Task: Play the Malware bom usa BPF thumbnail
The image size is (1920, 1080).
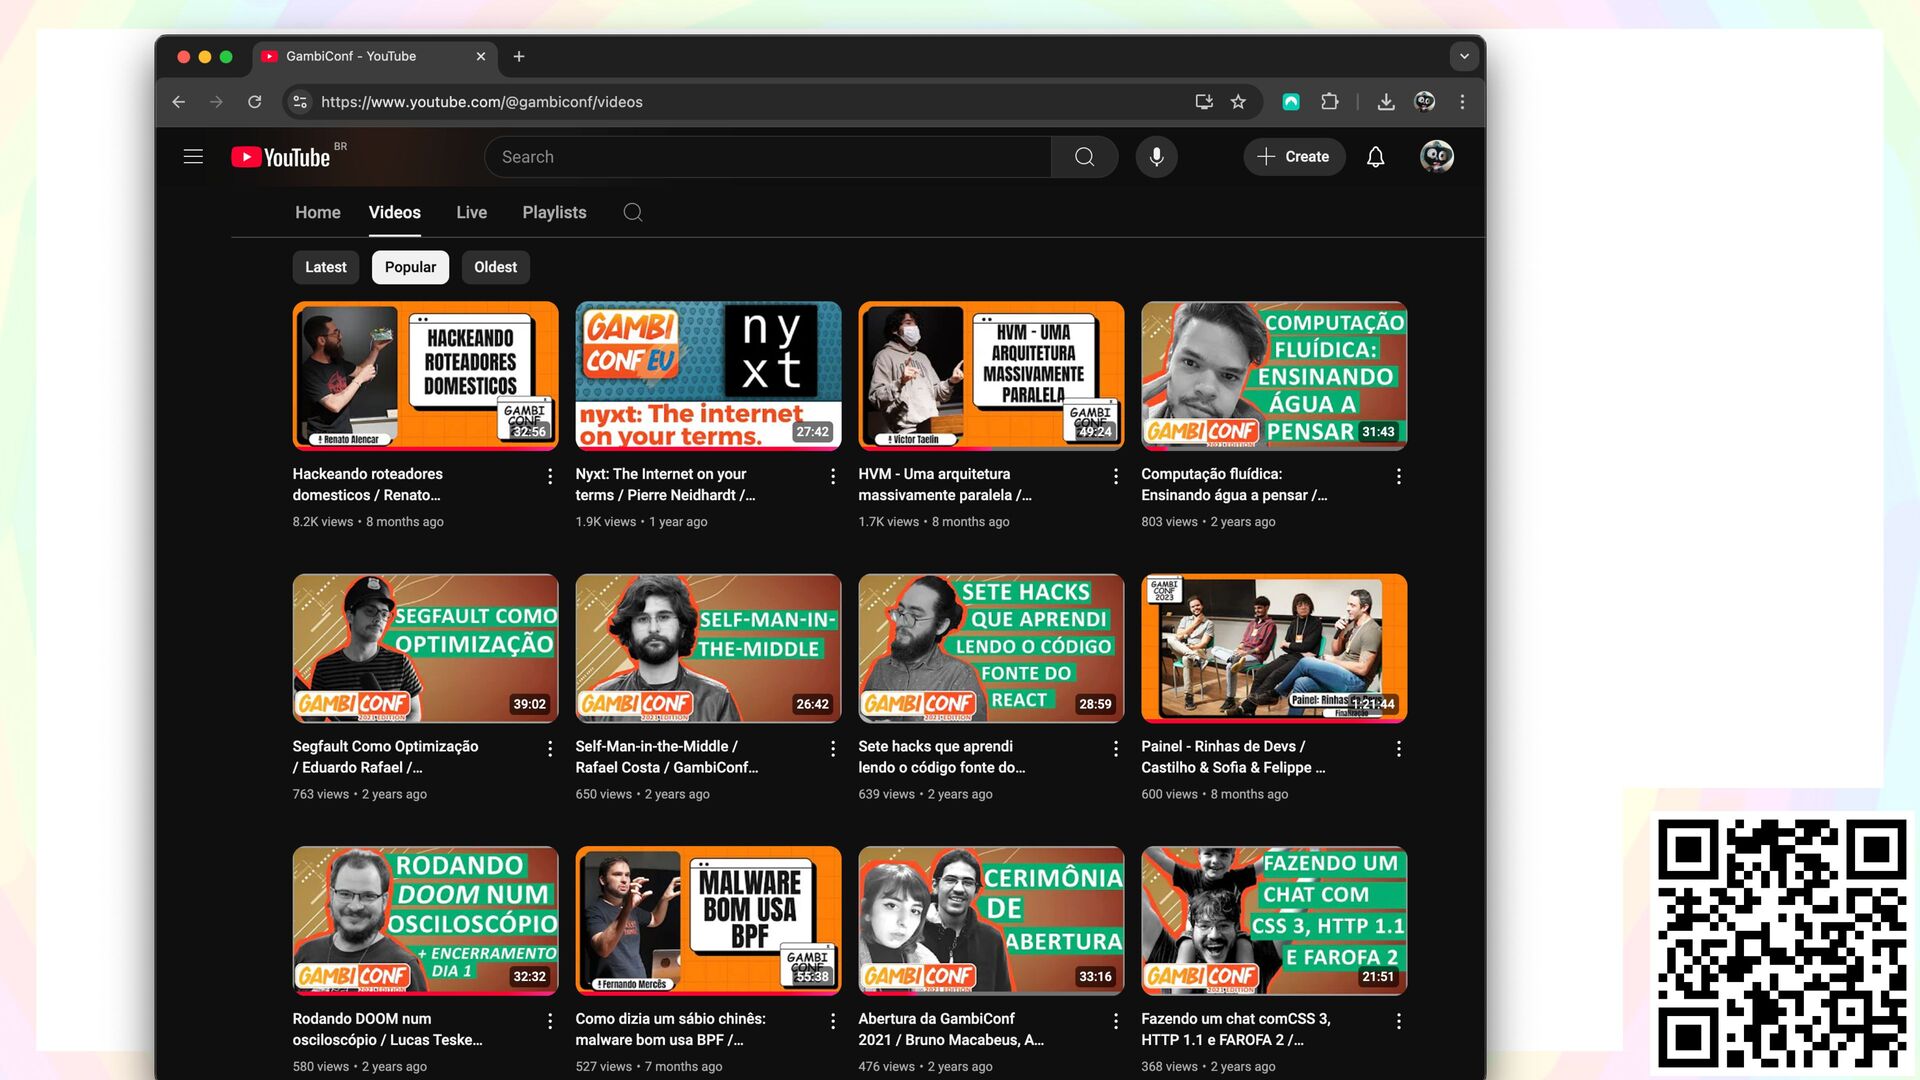Action: point(708,921)
